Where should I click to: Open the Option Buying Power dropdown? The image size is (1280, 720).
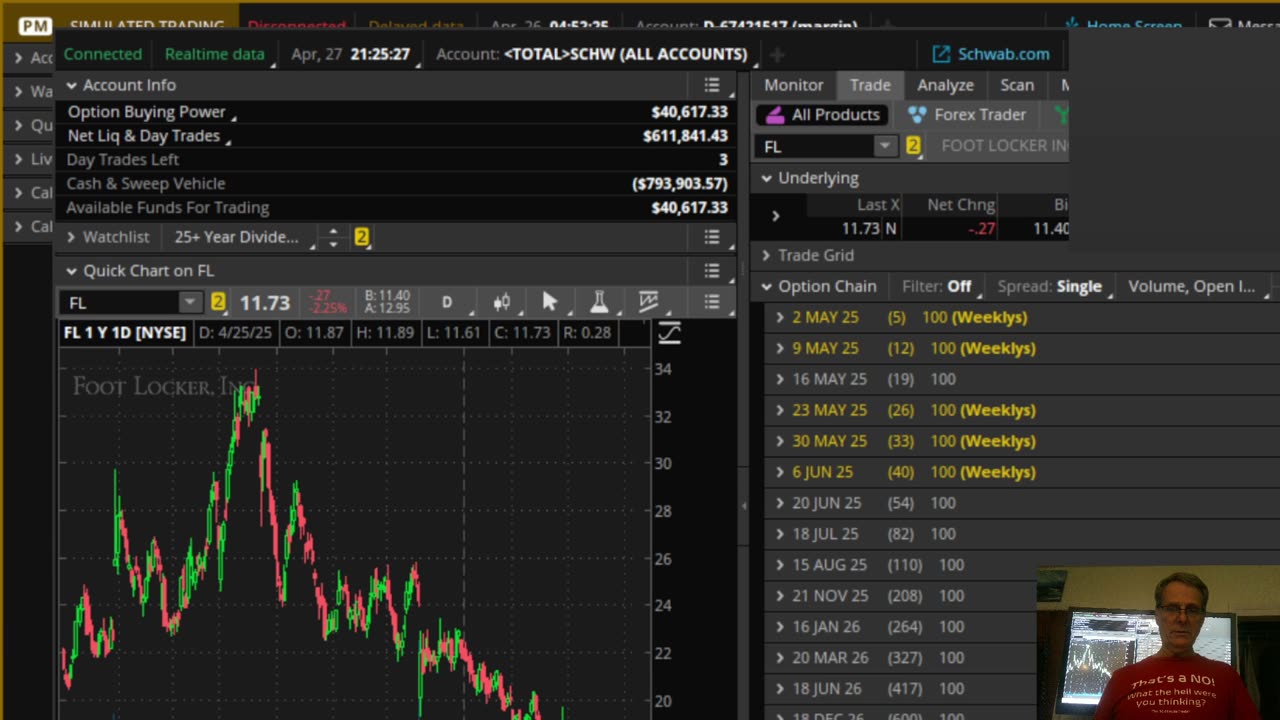pos(150,112)
